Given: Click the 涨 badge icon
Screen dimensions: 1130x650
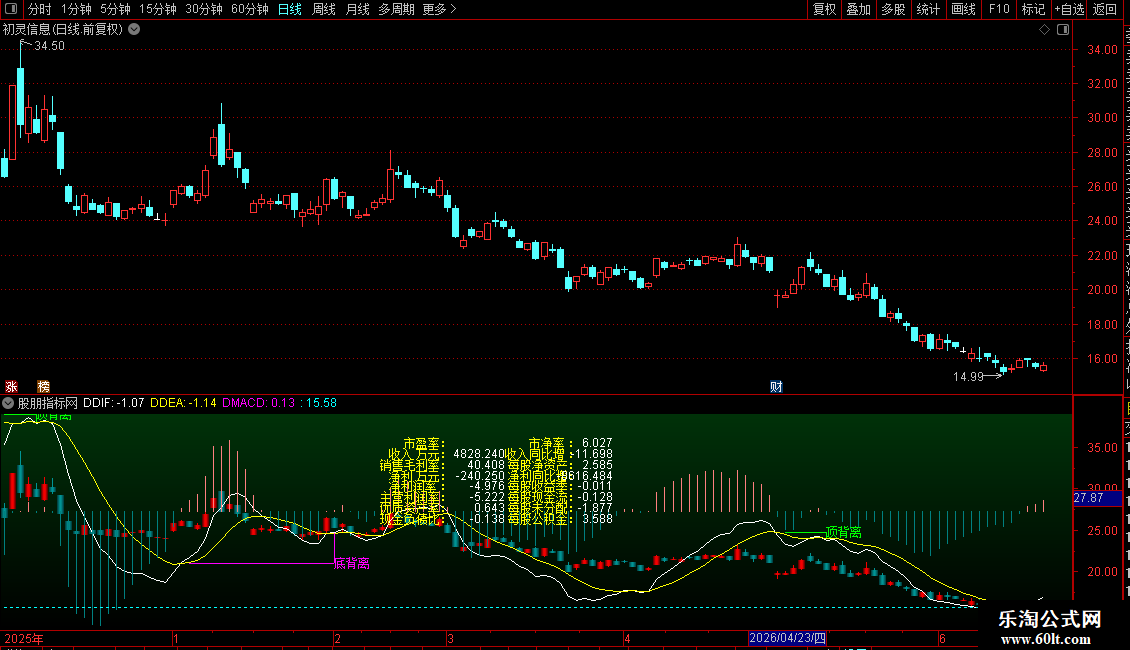Looking at the screenshot, I should pos(12,386).
